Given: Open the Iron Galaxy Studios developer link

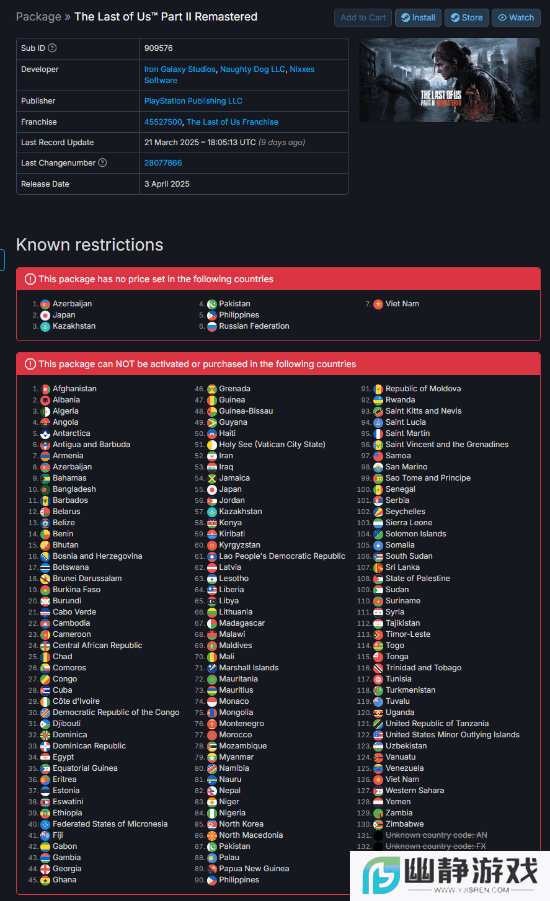Looking at the screenshot, I should pos(180,70).
